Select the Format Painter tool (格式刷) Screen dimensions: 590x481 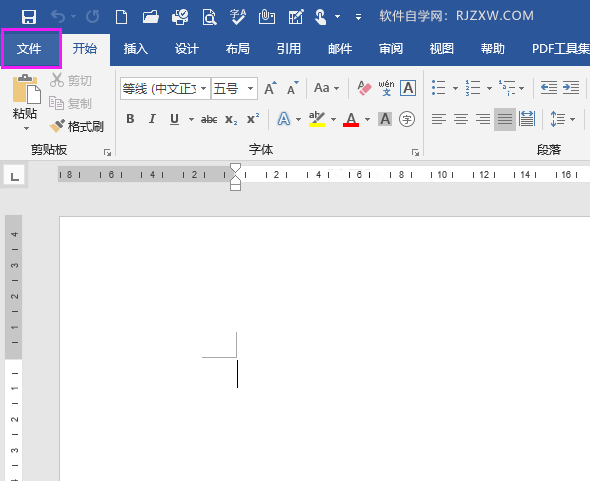coord(76,126)
